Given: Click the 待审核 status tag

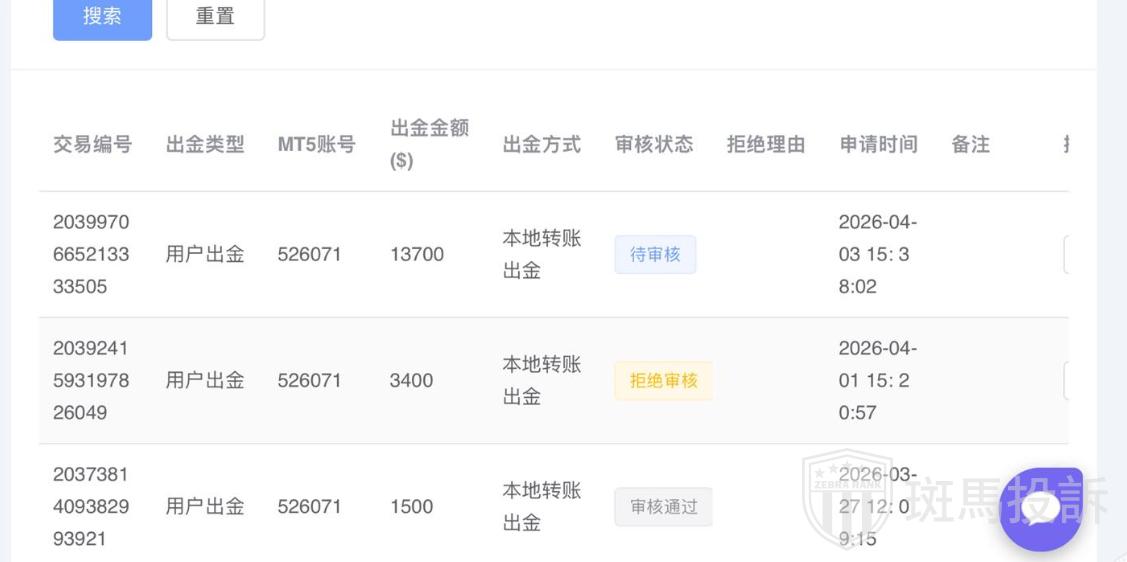Looking at the screenshot, I should (x=655, y=255).
